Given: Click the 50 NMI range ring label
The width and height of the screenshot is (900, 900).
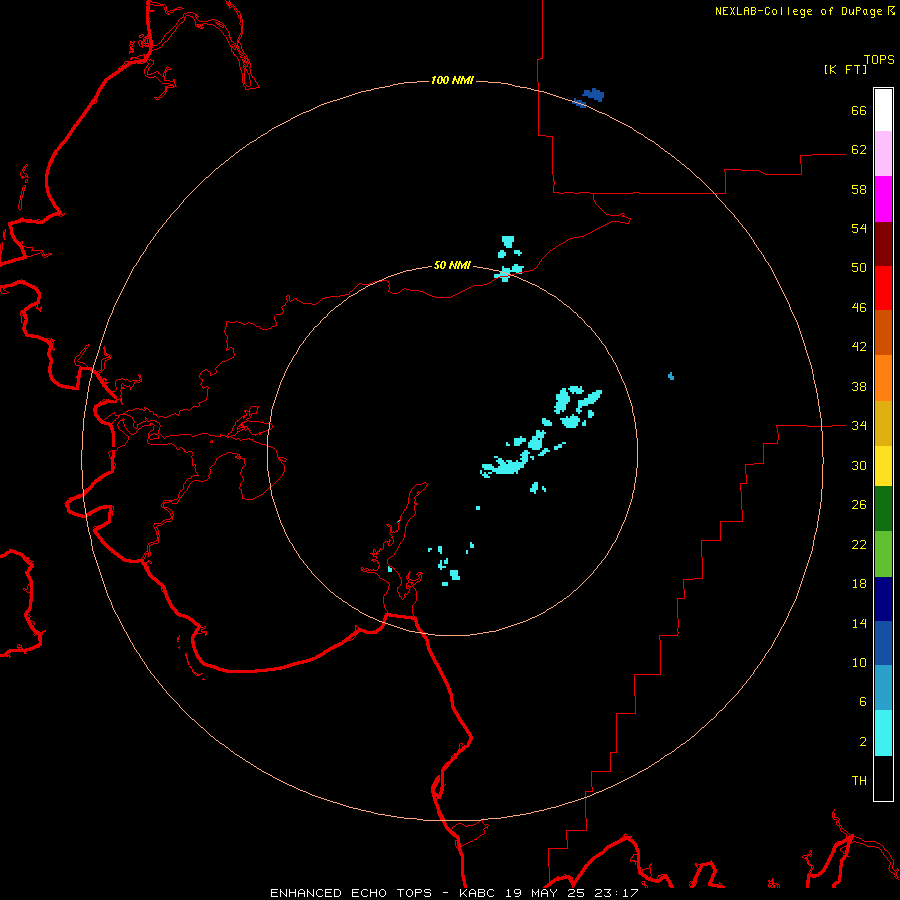Looking at the screenshot, I should pos(452,265).
